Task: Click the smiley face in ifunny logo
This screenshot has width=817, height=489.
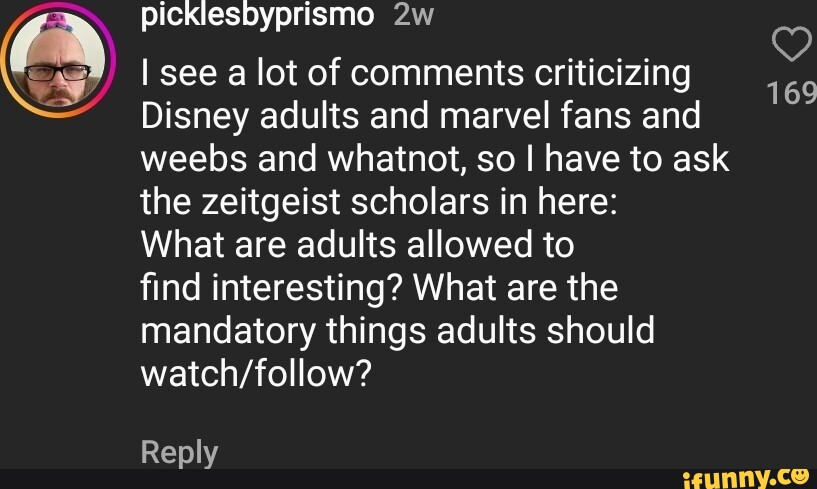Action: [797, 473]
